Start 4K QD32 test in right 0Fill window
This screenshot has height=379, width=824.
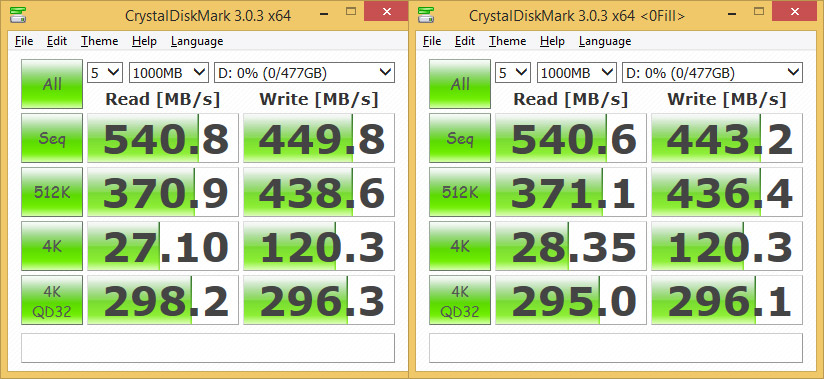[x=460, y=300]
